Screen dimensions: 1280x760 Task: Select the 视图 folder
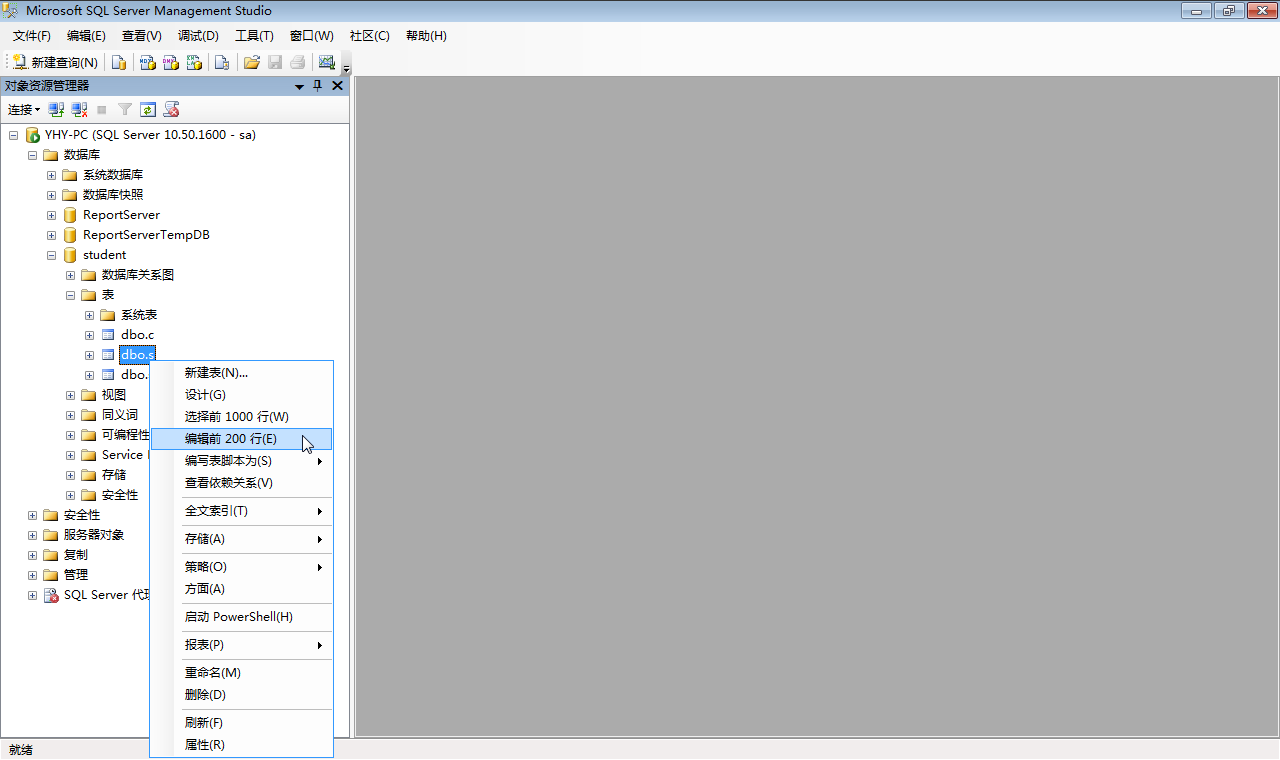[113, 395]
